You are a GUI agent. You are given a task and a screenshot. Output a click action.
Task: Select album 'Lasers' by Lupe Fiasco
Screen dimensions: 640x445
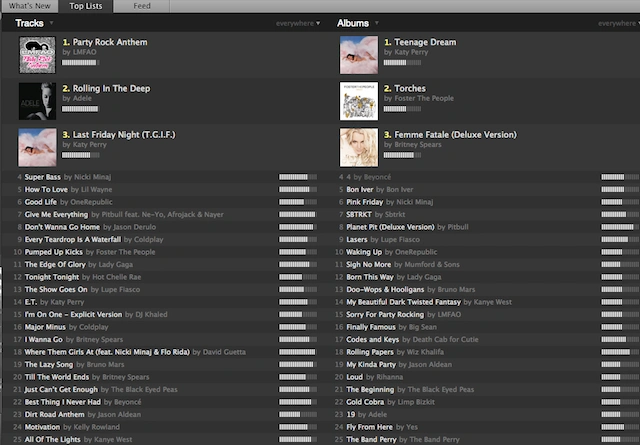point(357,240)
